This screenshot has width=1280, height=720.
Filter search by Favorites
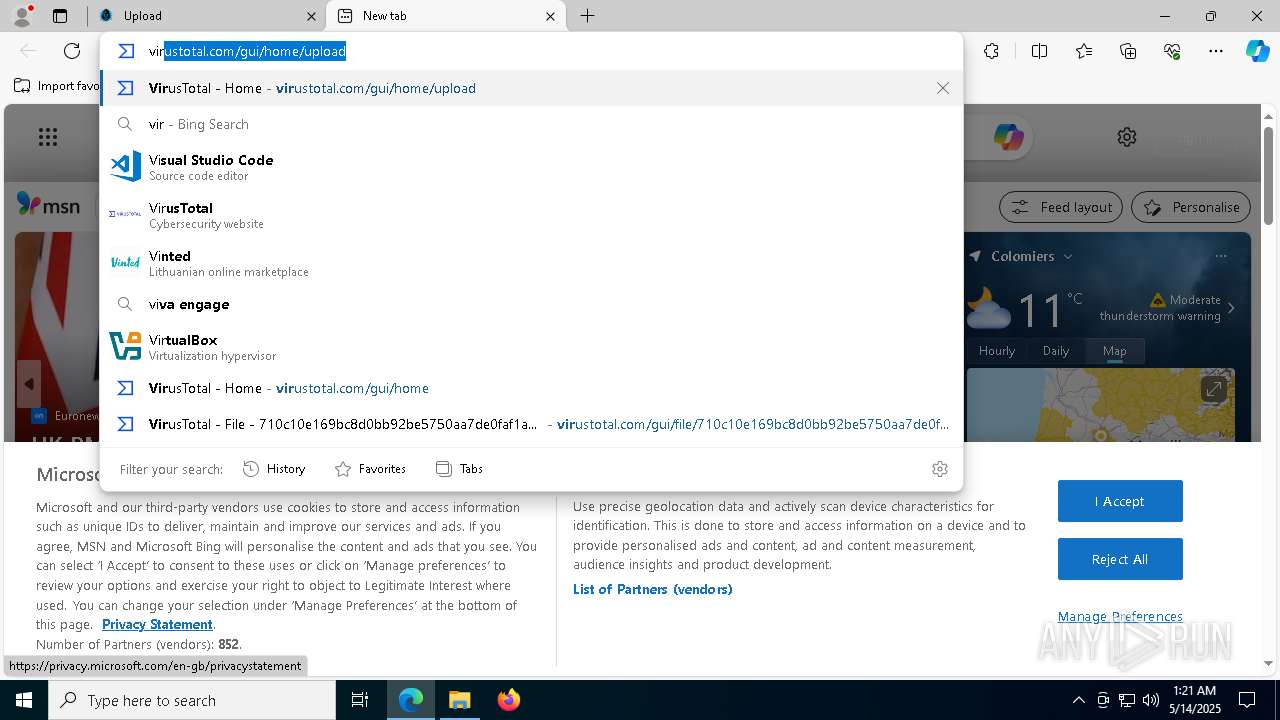370,469
